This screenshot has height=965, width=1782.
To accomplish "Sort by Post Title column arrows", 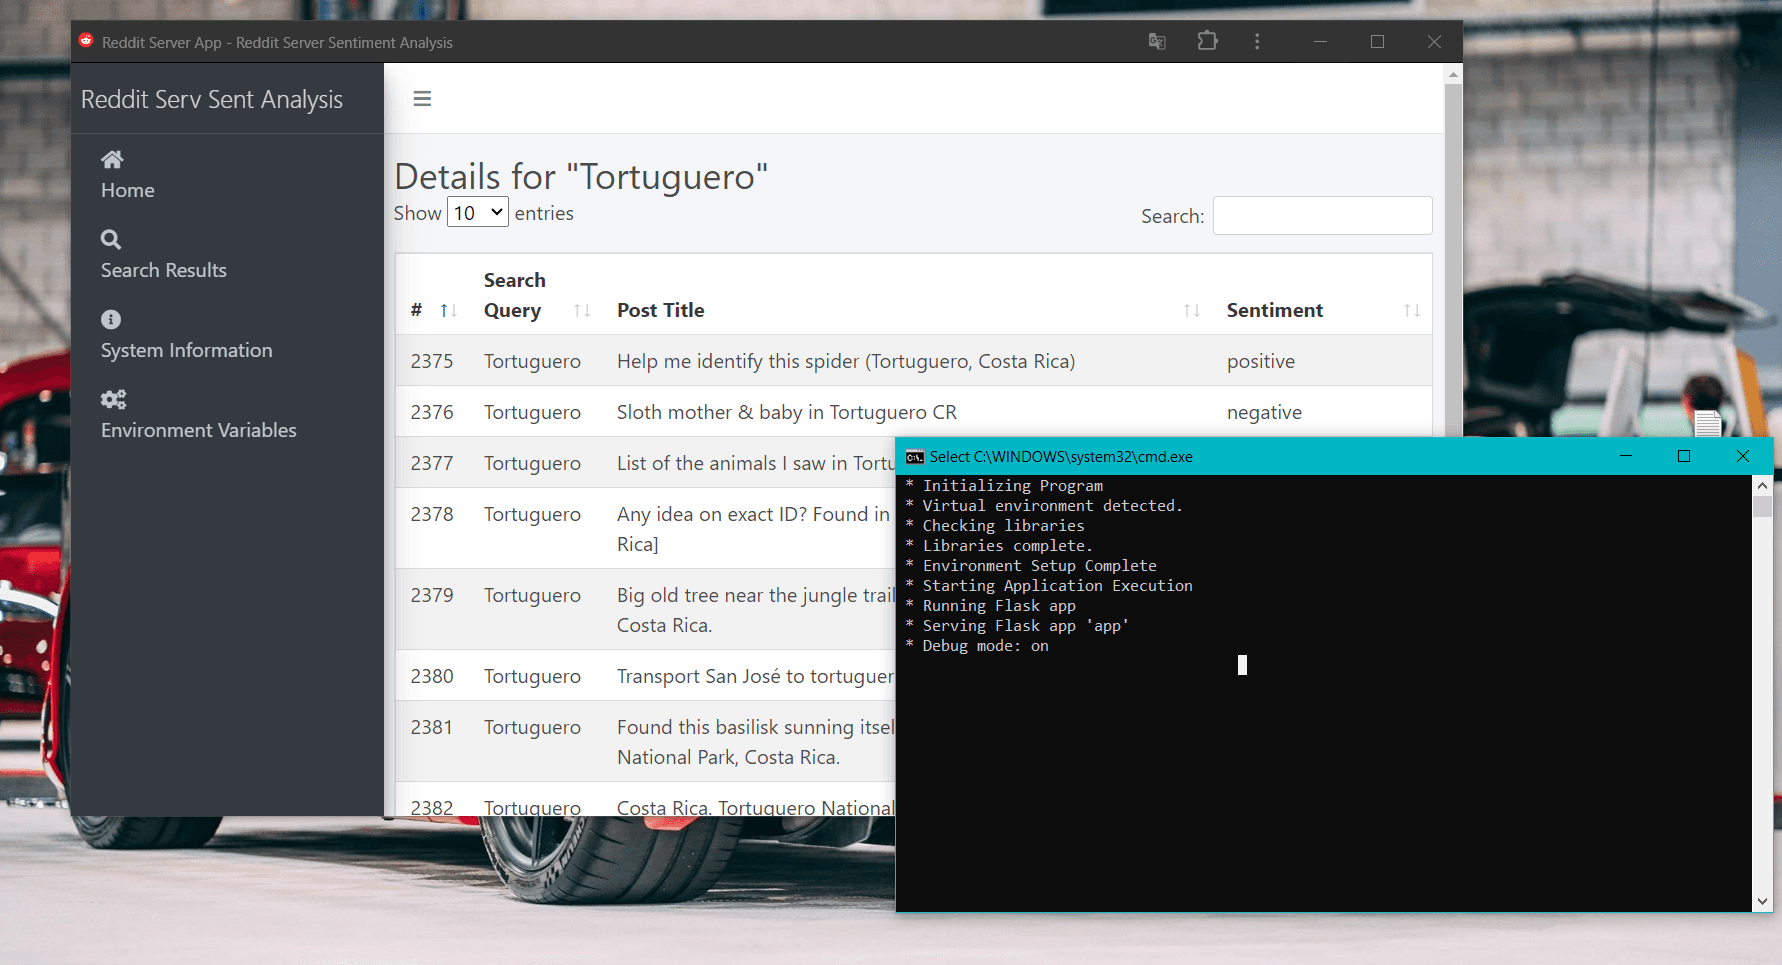I will (1191, 311).
